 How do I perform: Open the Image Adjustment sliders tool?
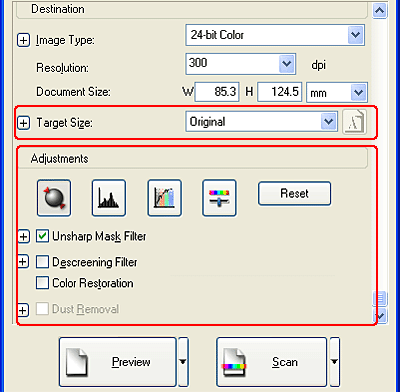click(219, 198)
